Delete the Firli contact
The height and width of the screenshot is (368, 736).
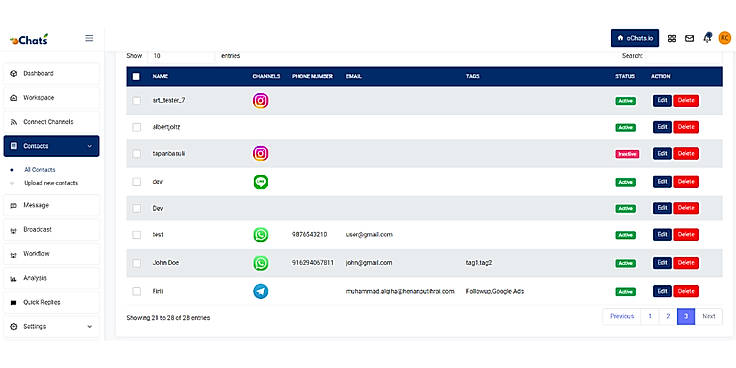click(686, 291)
